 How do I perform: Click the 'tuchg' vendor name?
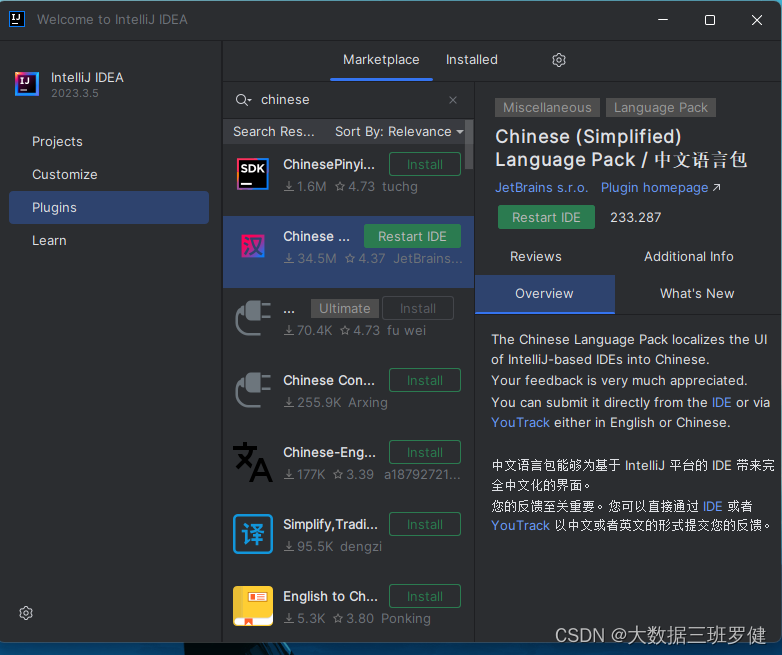(399, 187)
